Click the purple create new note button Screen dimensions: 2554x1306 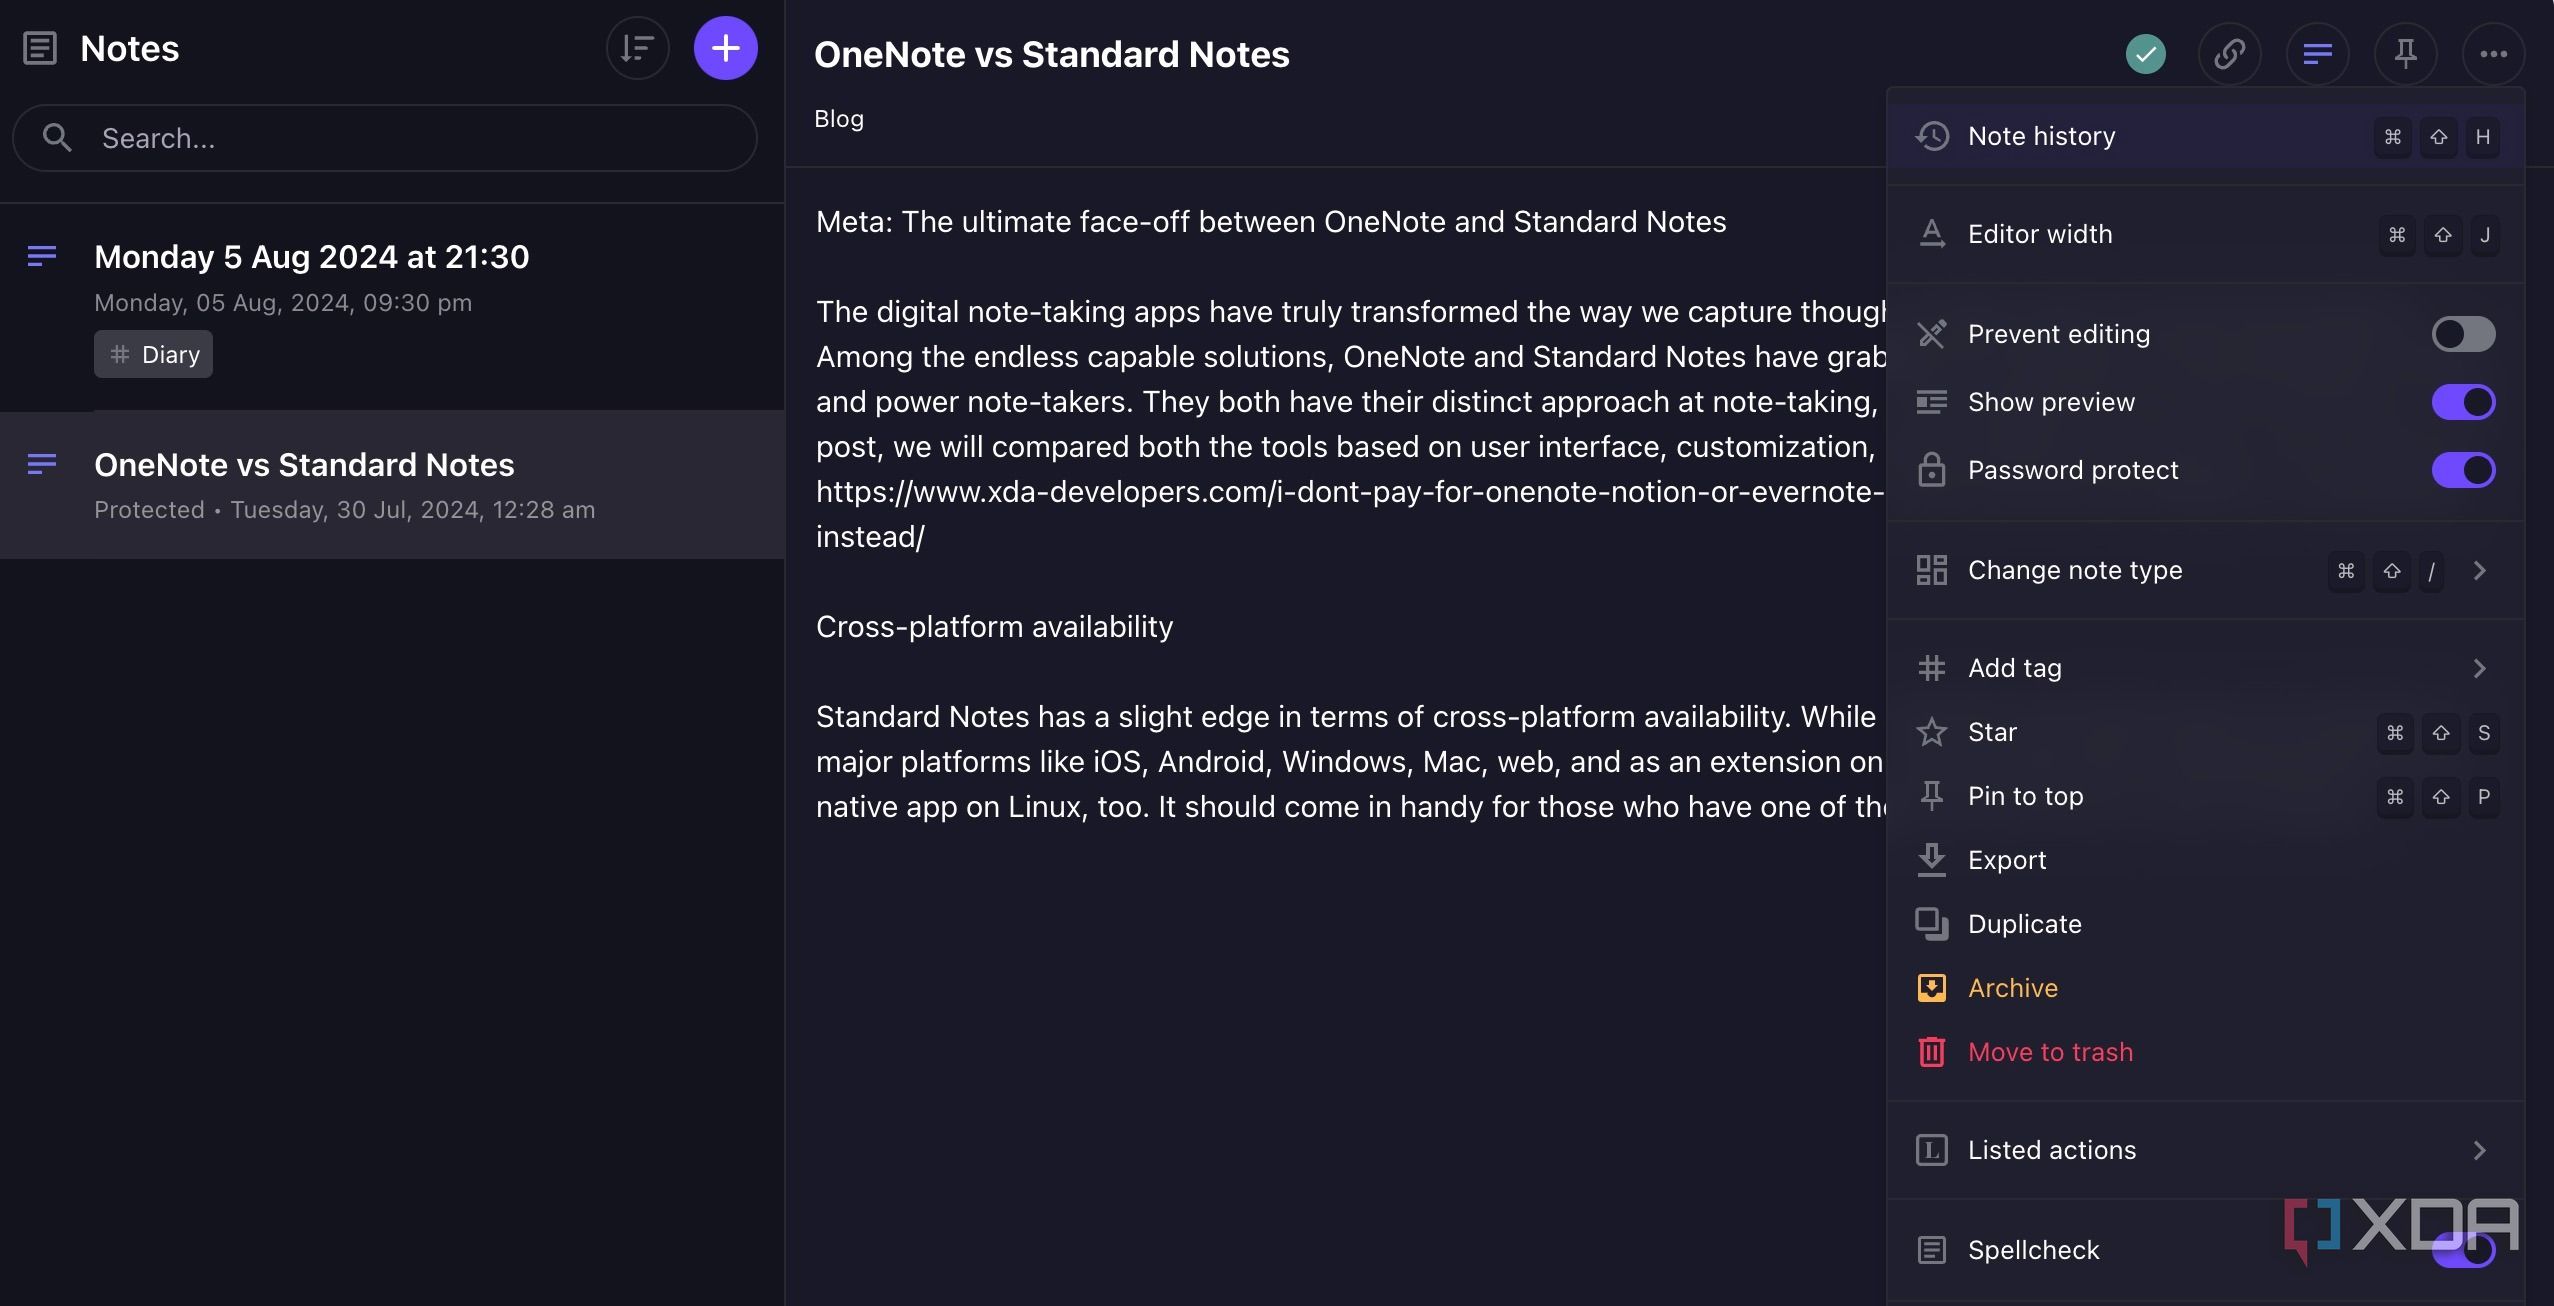[x=725, y=48]
